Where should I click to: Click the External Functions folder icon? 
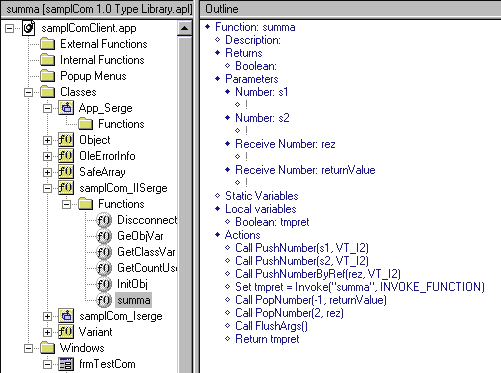(48, 44)
